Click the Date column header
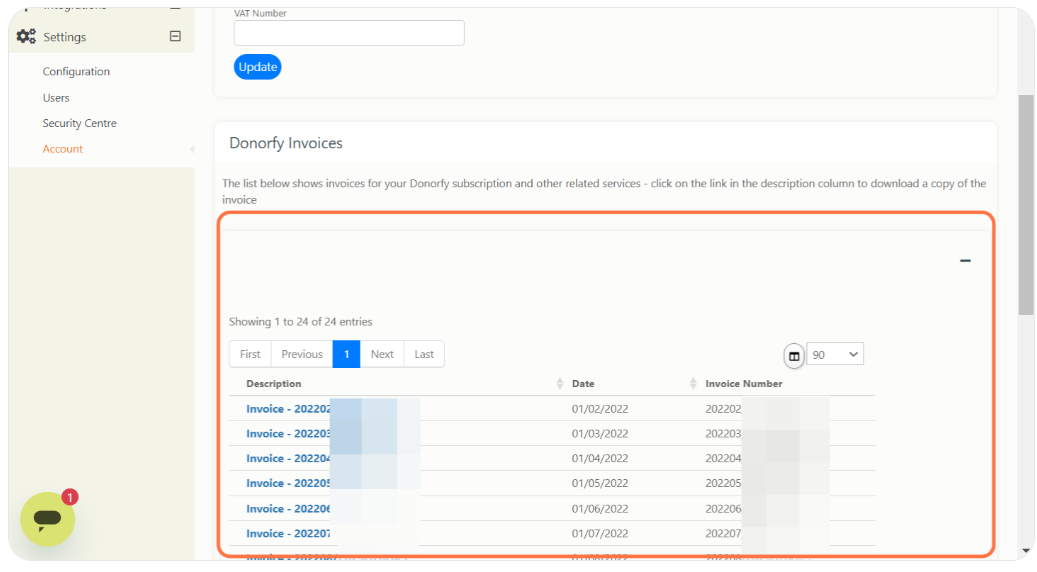The height and width of the screenshot is (572, 1037). pyautogui.click(x=583, y=384)
